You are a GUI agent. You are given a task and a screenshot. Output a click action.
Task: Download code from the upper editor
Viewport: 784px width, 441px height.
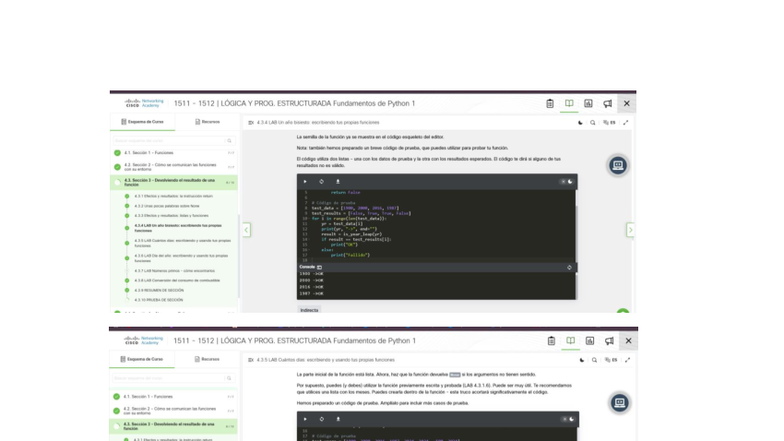click(x=337, y=182)
